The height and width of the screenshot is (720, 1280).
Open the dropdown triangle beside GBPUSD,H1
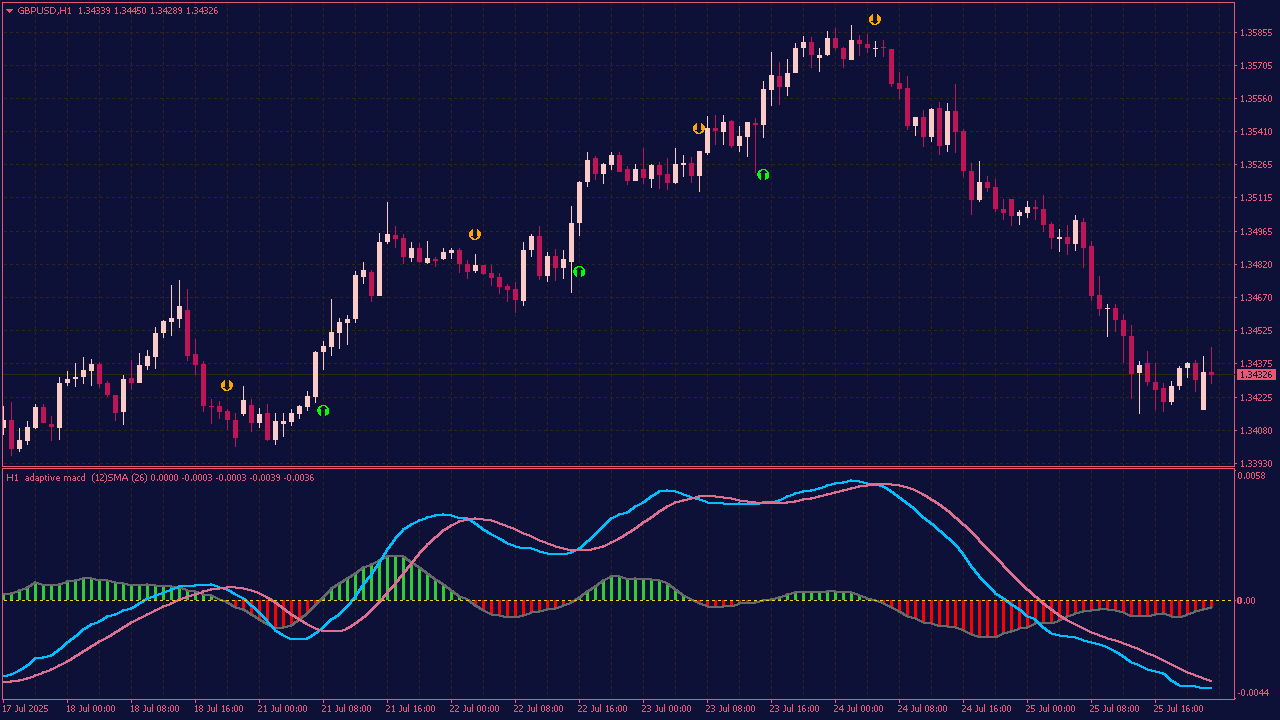point(10,10)
